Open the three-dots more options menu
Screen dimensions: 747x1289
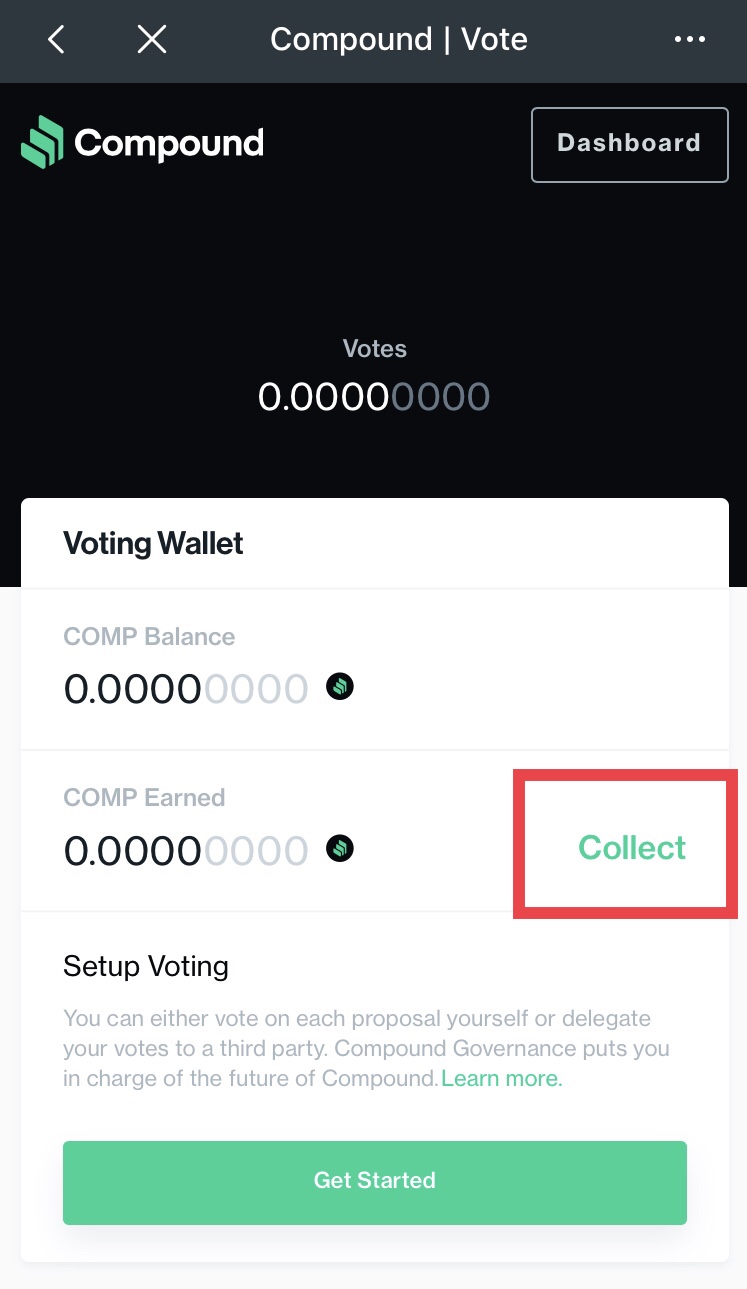pos(690,40)
